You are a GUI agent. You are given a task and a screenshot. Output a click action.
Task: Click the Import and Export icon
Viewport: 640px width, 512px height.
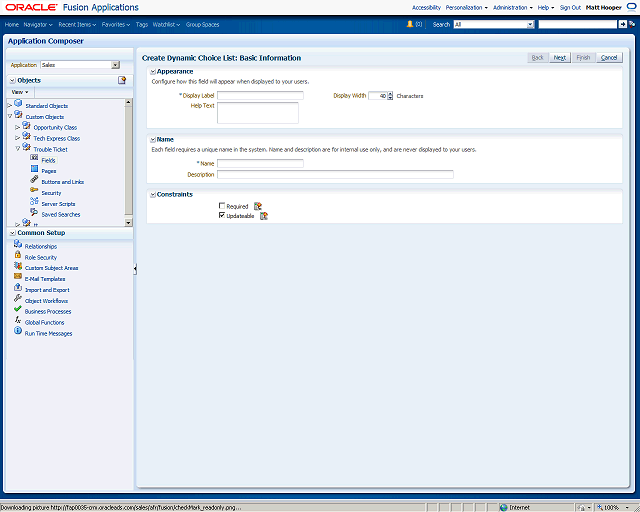(x=18, y=287)
